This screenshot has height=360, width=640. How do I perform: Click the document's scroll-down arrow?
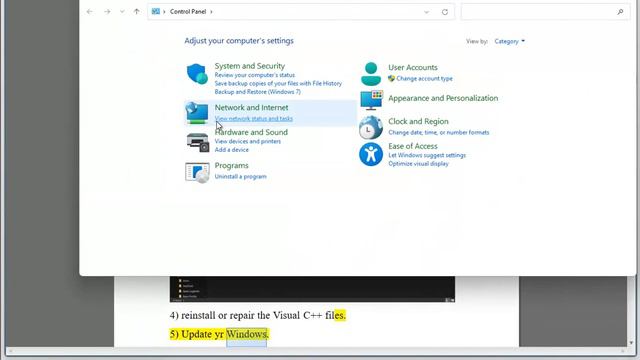pos(631,343)
